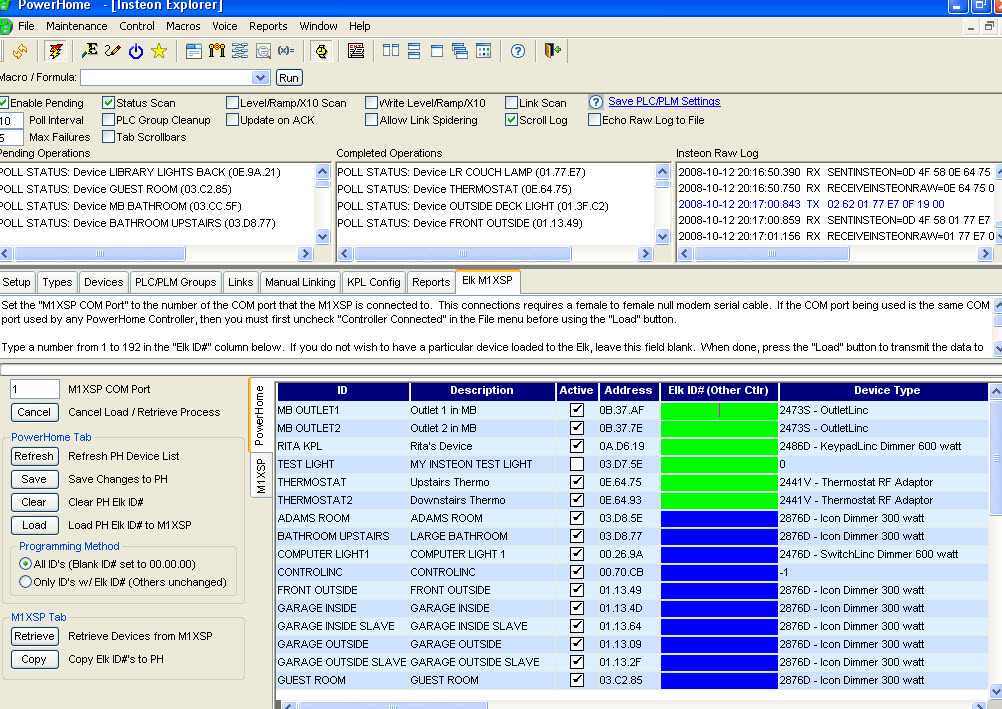Select Only ID's w/ Elk ID# radio button
The width and height of the screenshot is (1002, 709).
point(26,582)
